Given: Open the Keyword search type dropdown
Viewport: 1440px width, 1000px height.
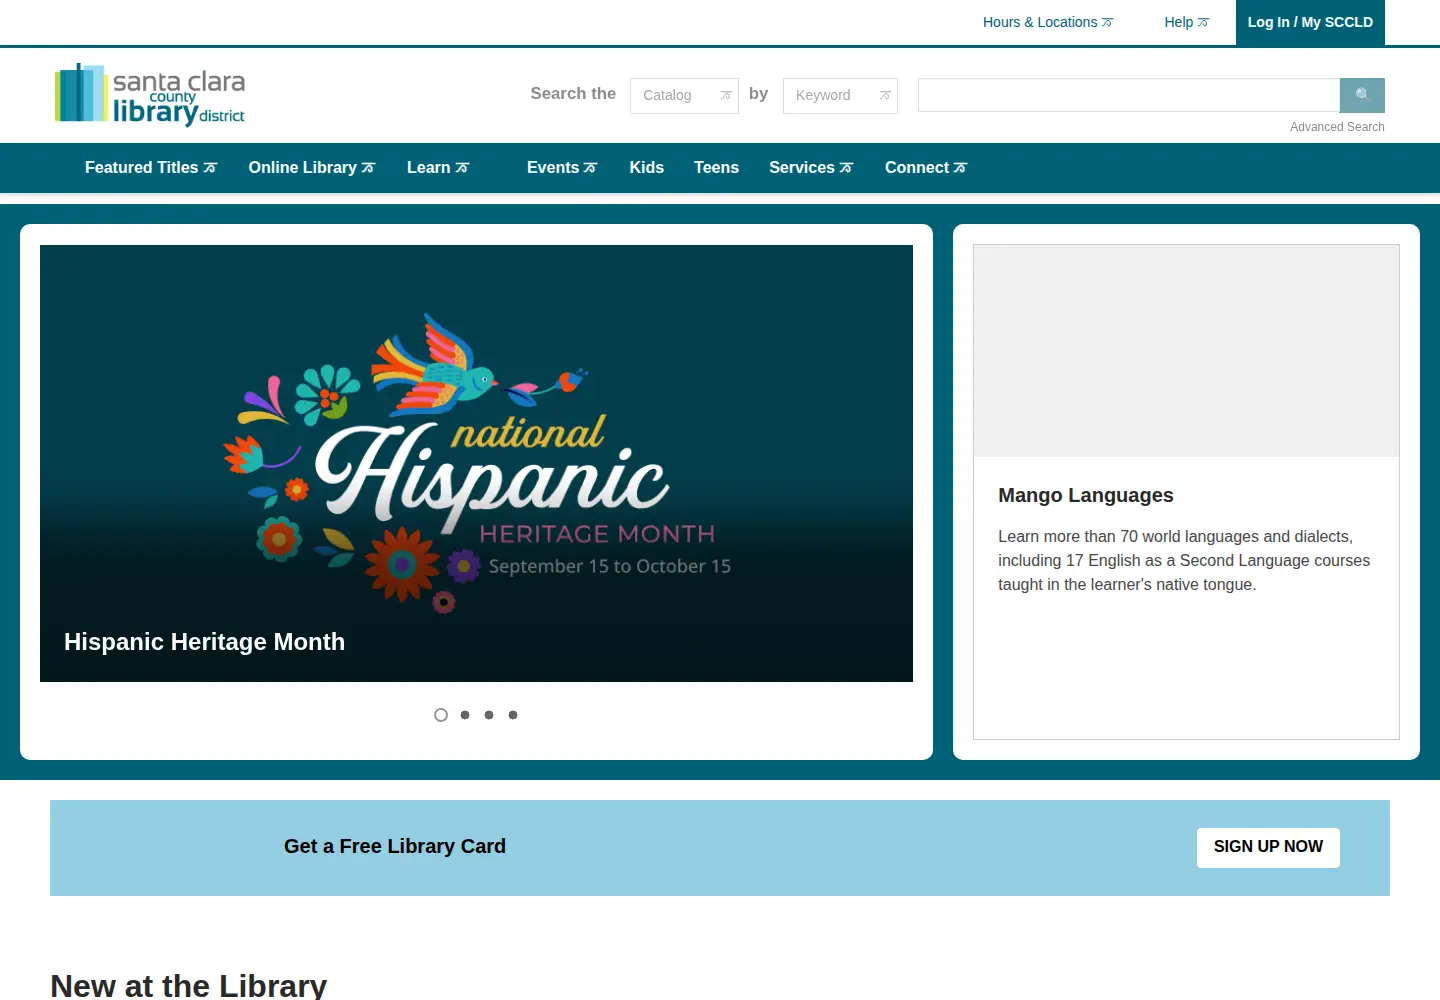Looking at the screenshot, I should click(840, 96).
